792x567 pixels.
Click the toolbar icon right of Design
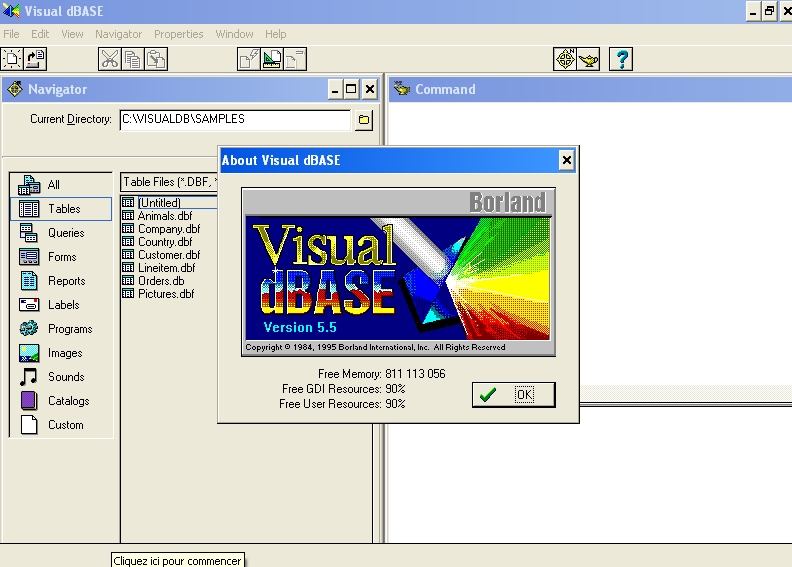pyautogui.click(x=295, y=59)
